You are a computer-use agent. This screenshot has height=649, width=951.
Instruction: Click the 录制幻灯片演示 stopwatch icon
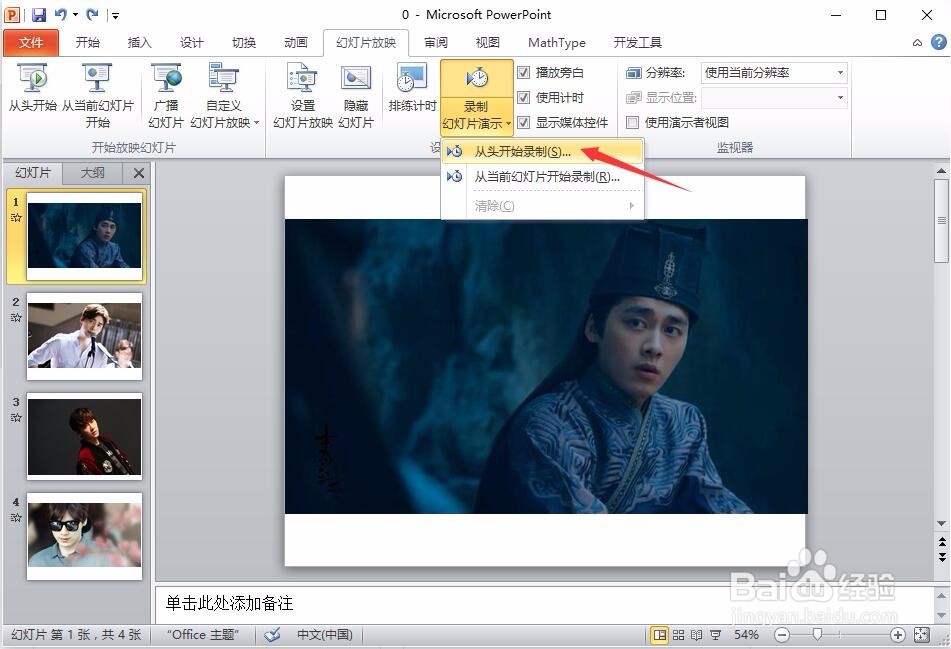pos(477,78)
